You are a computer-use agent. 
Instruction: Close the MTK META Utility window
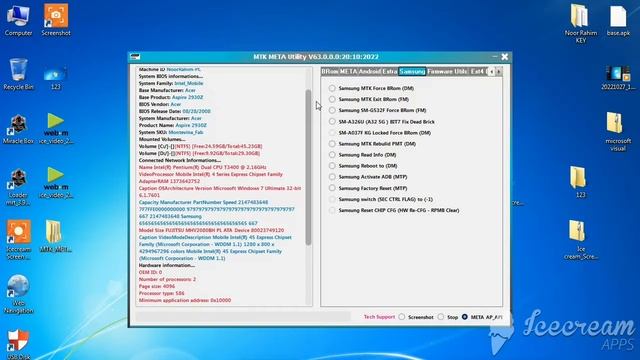pos(504,57)
